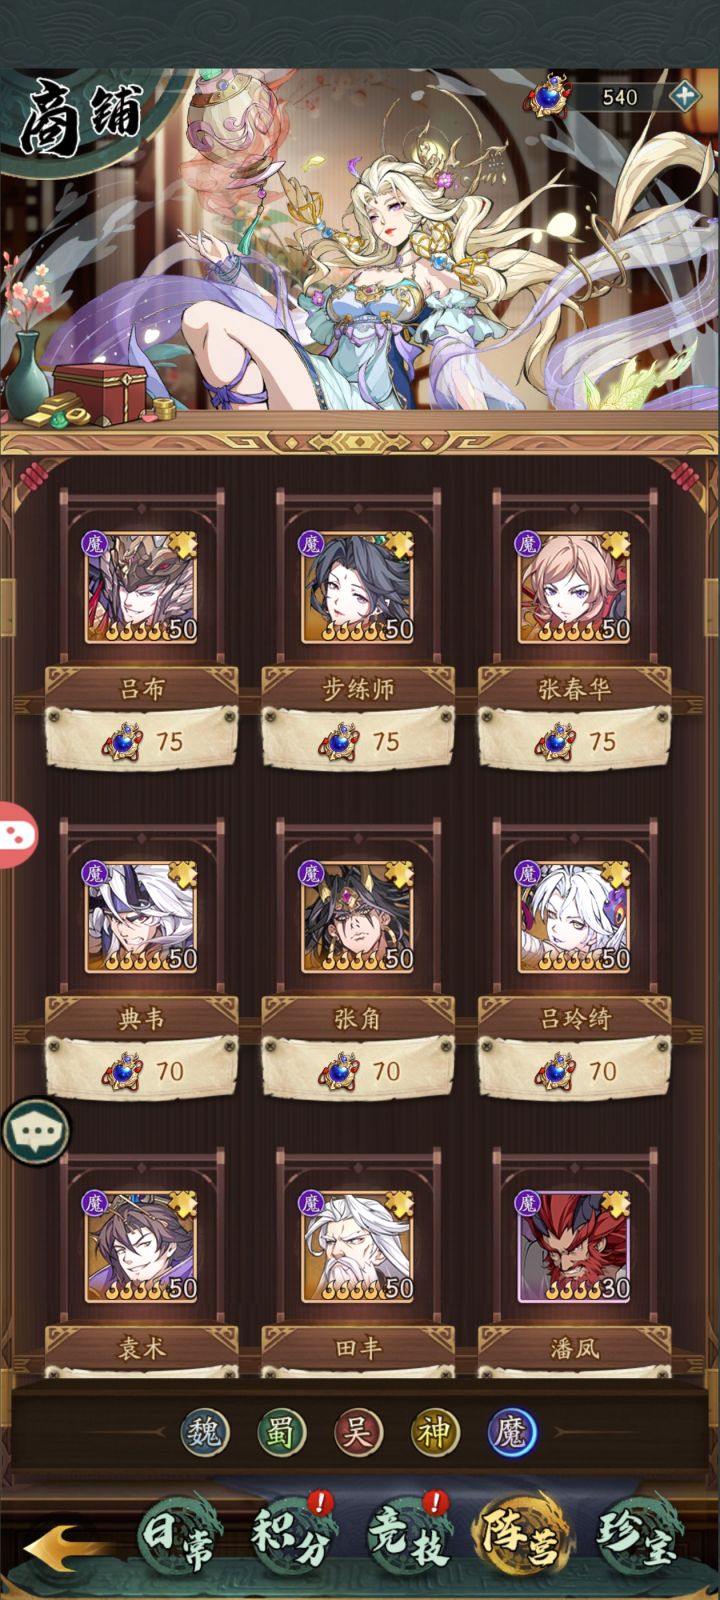The height and width of the screenshot is (1600, 720).
Task: Buy 步练师 for 75 gems
Action: click(358, 740)
